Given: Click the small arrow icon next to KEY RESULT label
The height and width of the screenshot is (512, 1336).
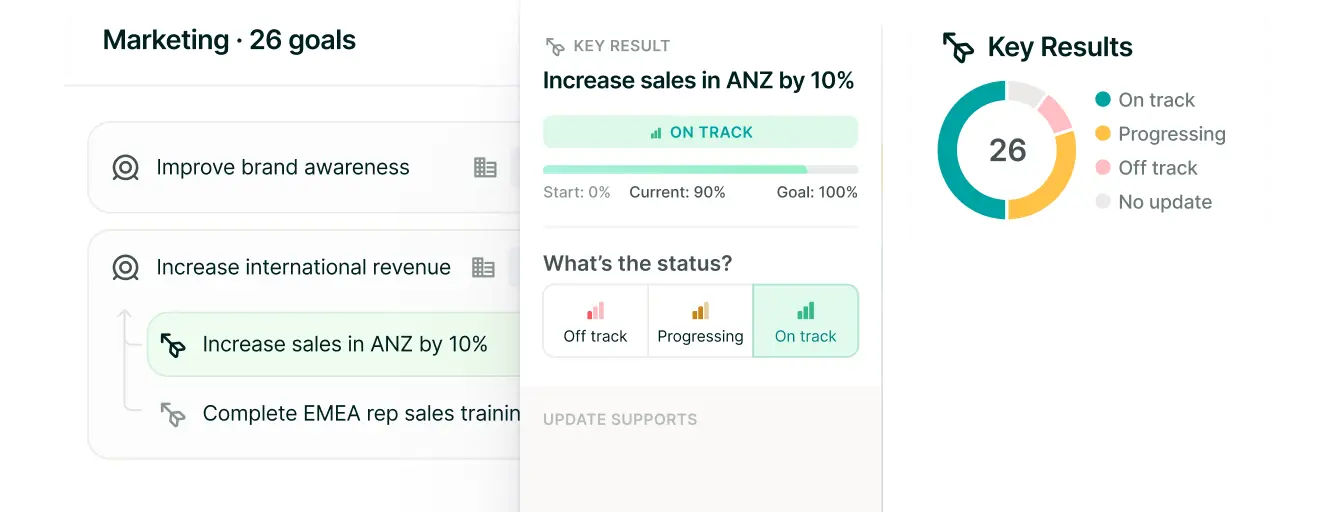Looking at the screenshot, I should (x=554, y=46).
